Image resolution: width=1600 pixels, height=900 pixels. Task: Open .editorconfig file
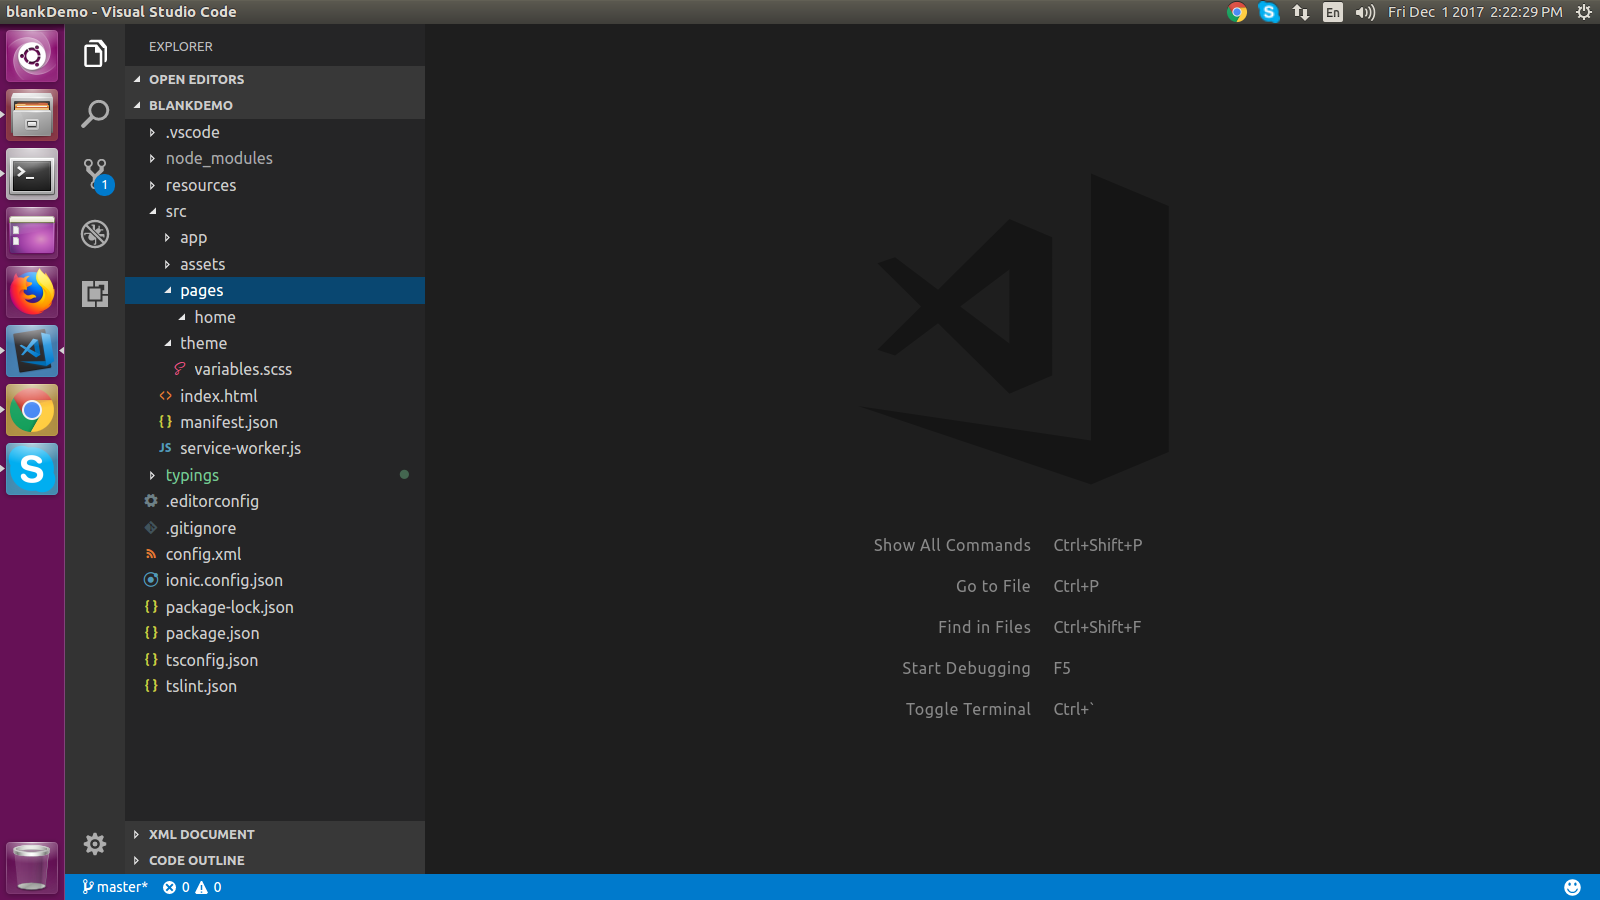(275, 501)
